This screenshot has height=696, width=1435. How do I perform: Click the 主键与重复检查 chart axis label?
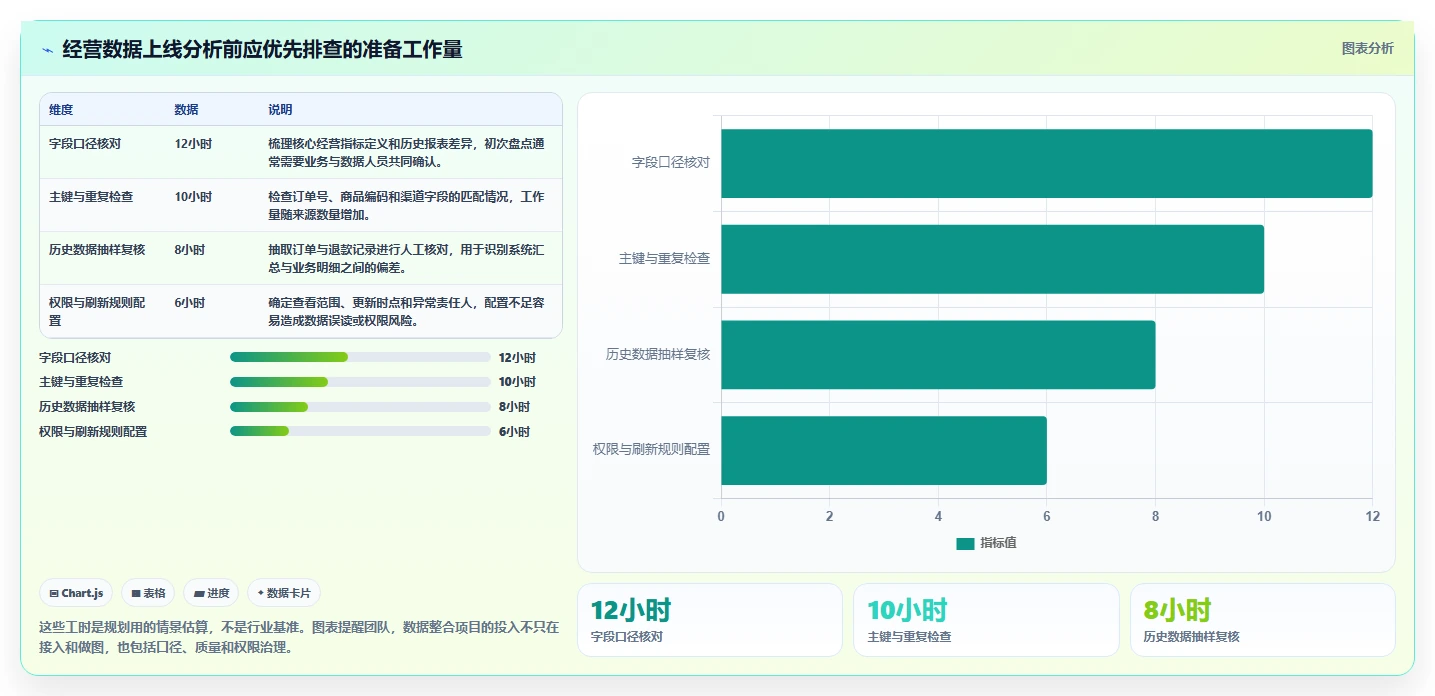click(665, 258)
